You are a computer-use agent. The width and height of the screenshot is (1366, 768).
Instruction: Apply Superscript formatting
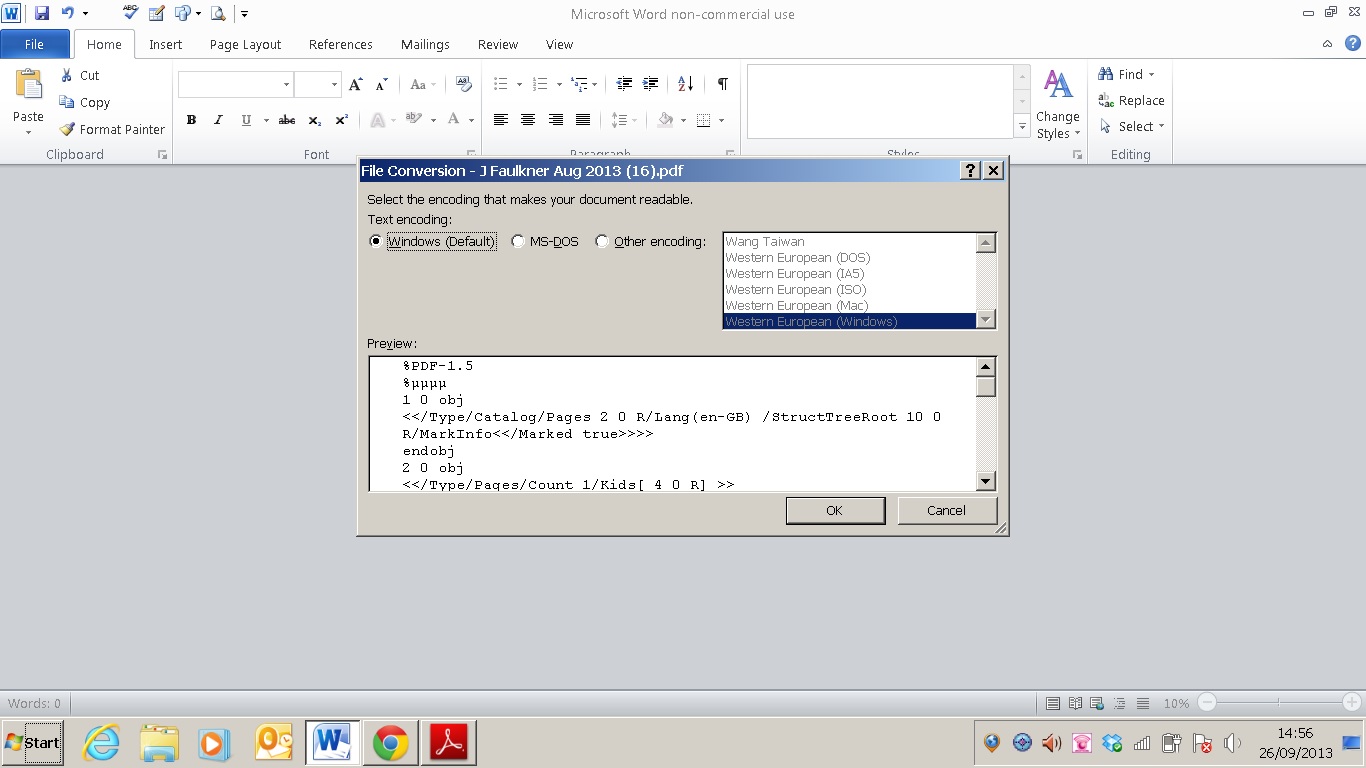pos(341,120)
